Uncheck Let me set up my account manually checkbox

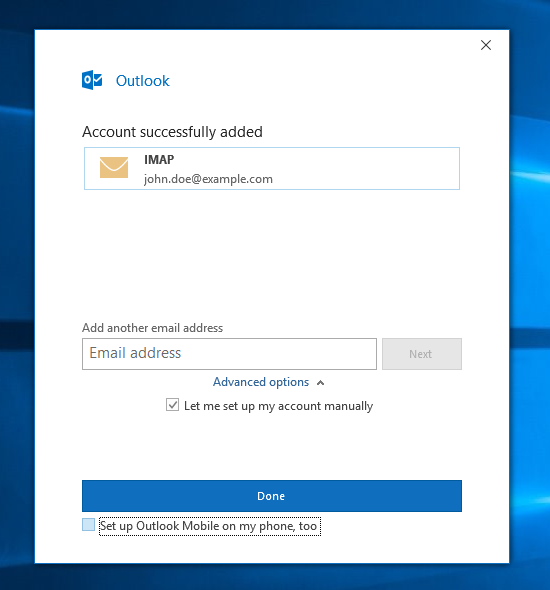click(x=172, y=405)
